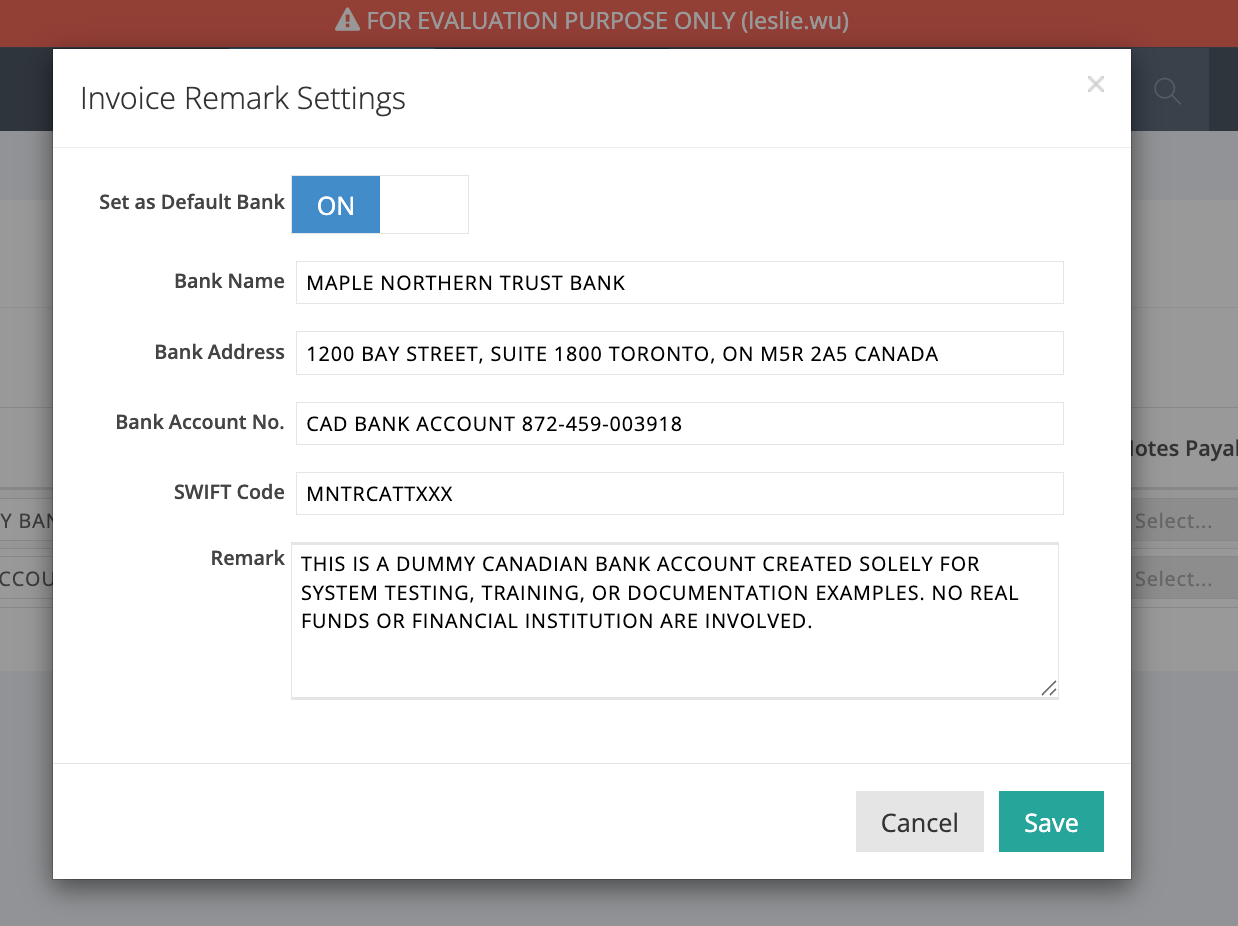Click the Notes Payable column header
The width and height of the screenshot is (1238, 926).
click(x=1192, y=448)
